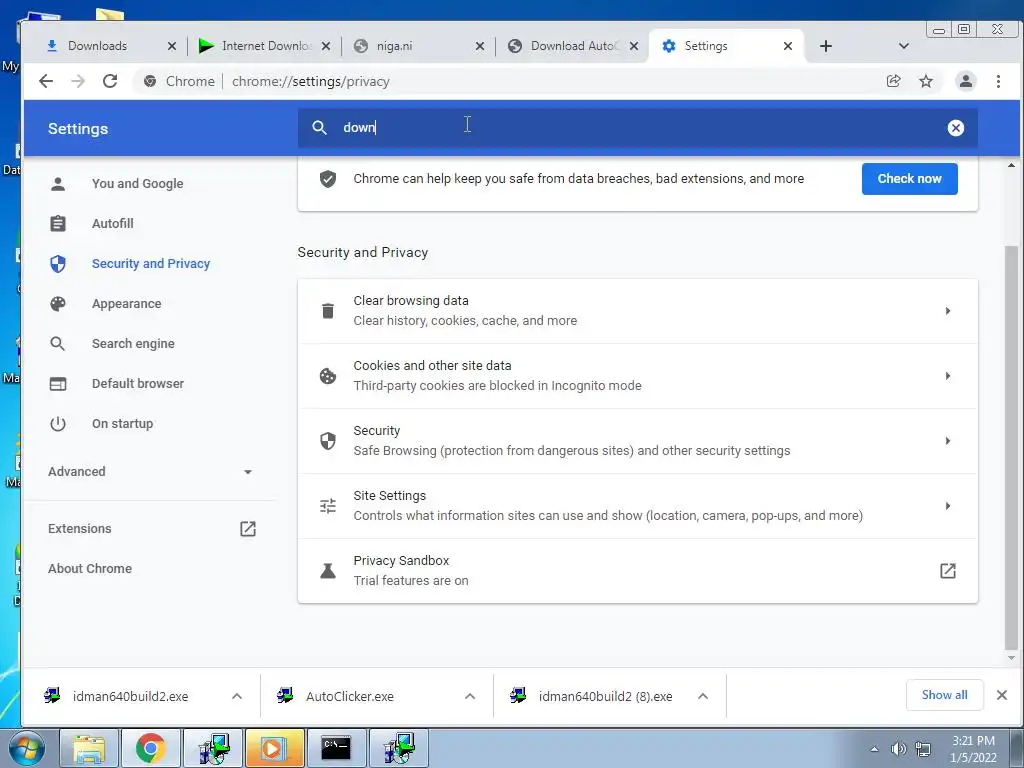1024x768 pixels.
Task: Expand options for idman640build2.exe download
Action: click(237, 696)
